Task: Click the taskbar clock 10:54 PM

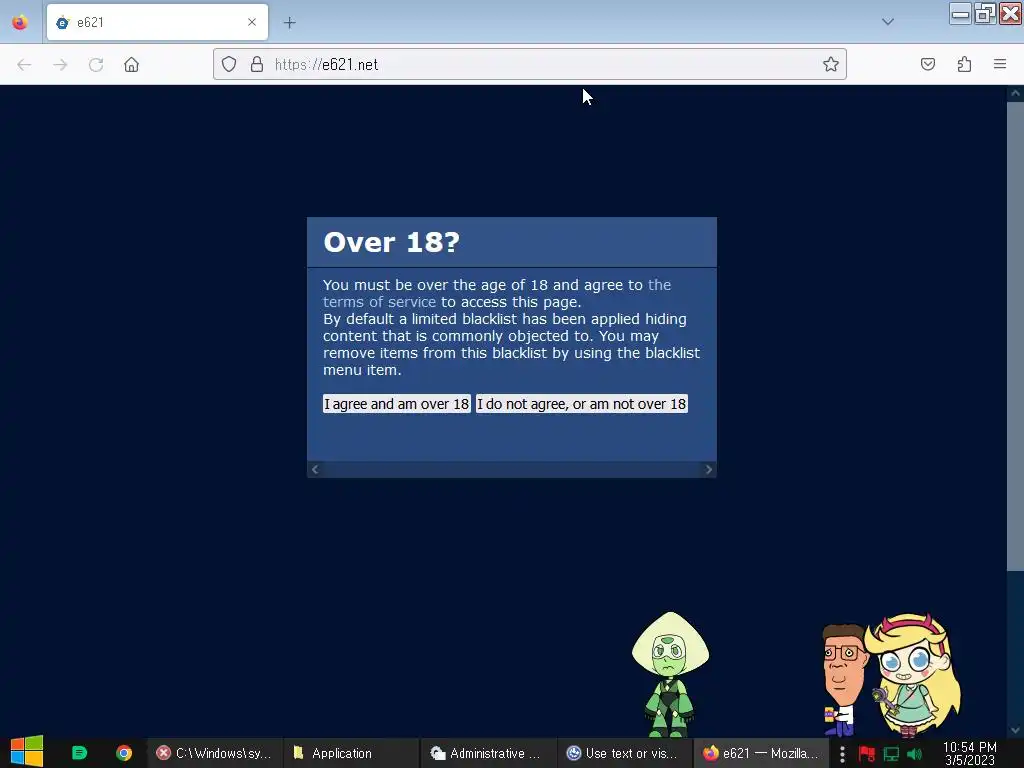Action: 970,754
